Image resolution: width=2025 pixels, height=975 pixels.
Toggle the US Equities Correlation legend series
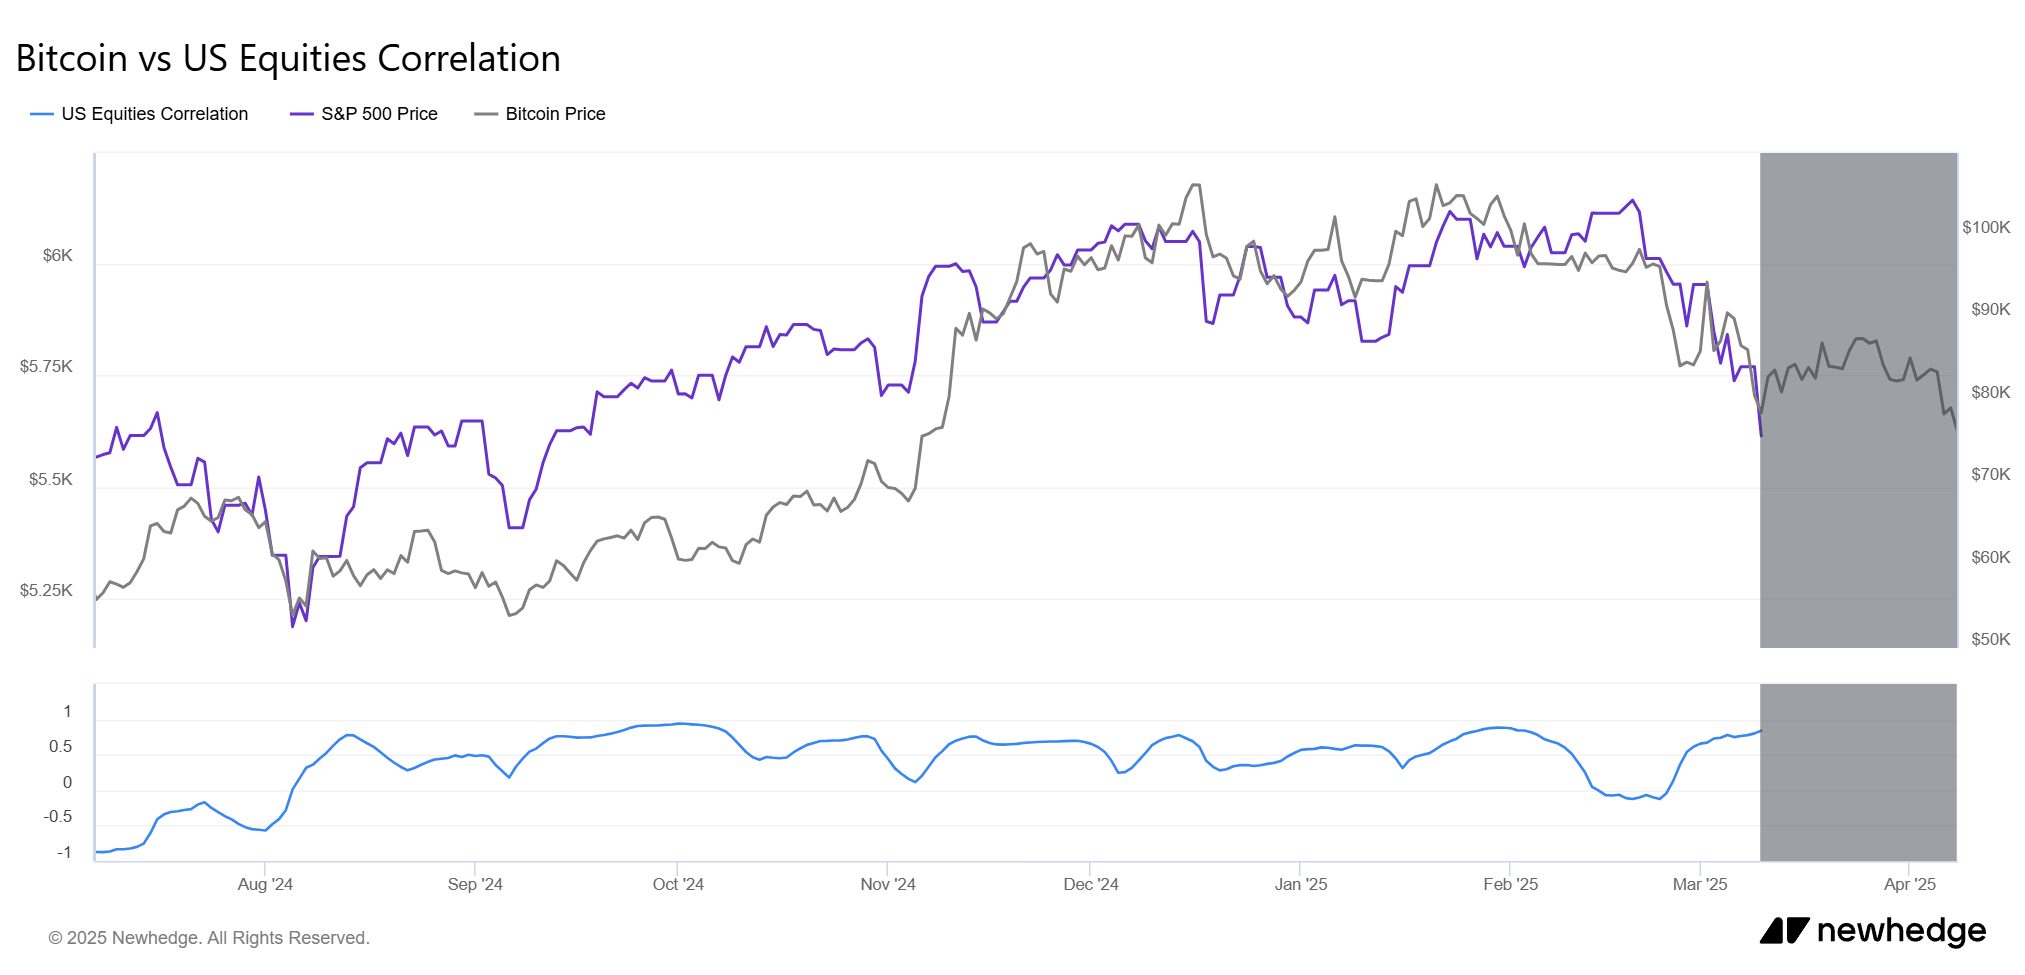pyautogui.click(x=154, y=114)
